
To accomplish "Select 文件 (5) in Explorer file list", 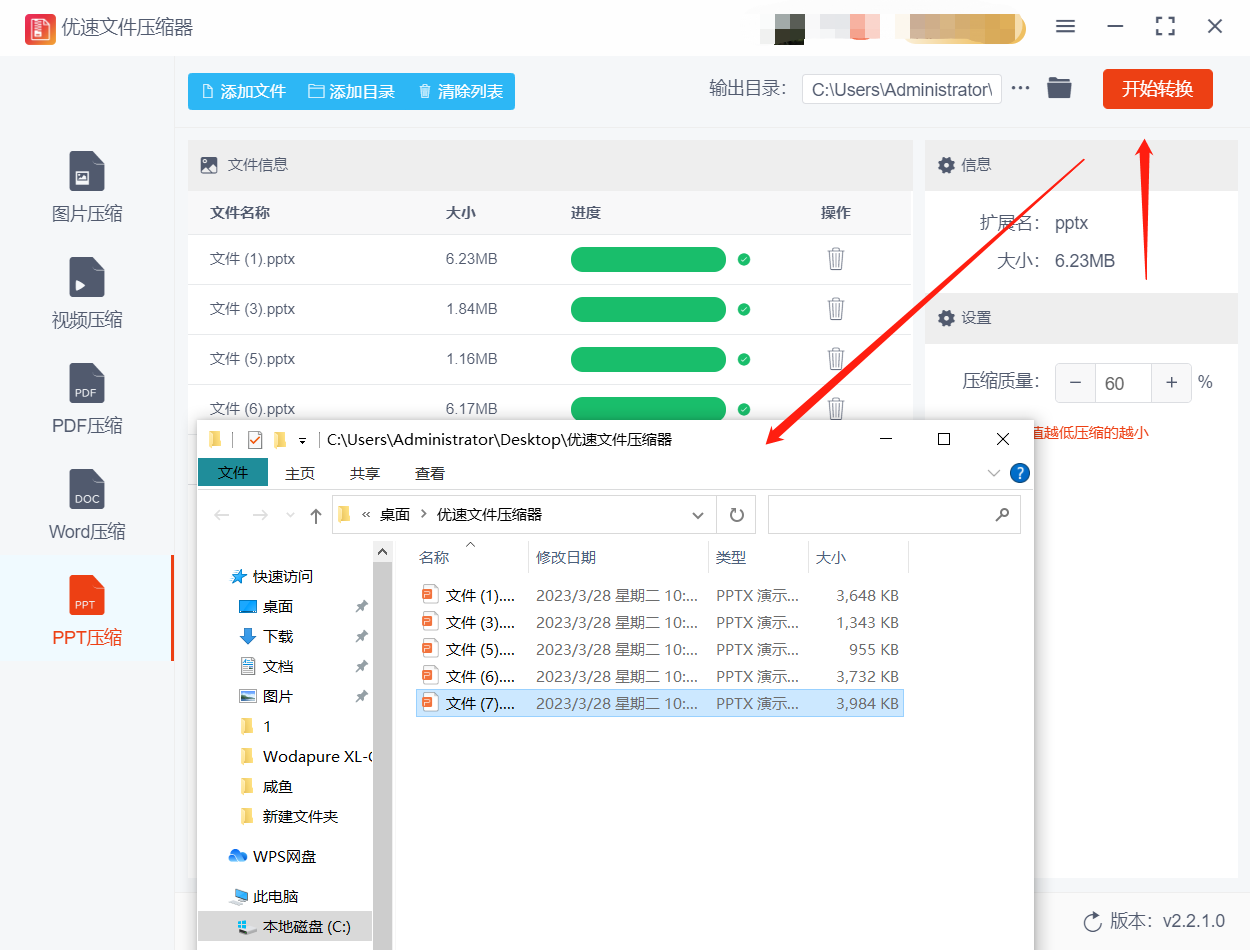I will [x=660, y=649].
